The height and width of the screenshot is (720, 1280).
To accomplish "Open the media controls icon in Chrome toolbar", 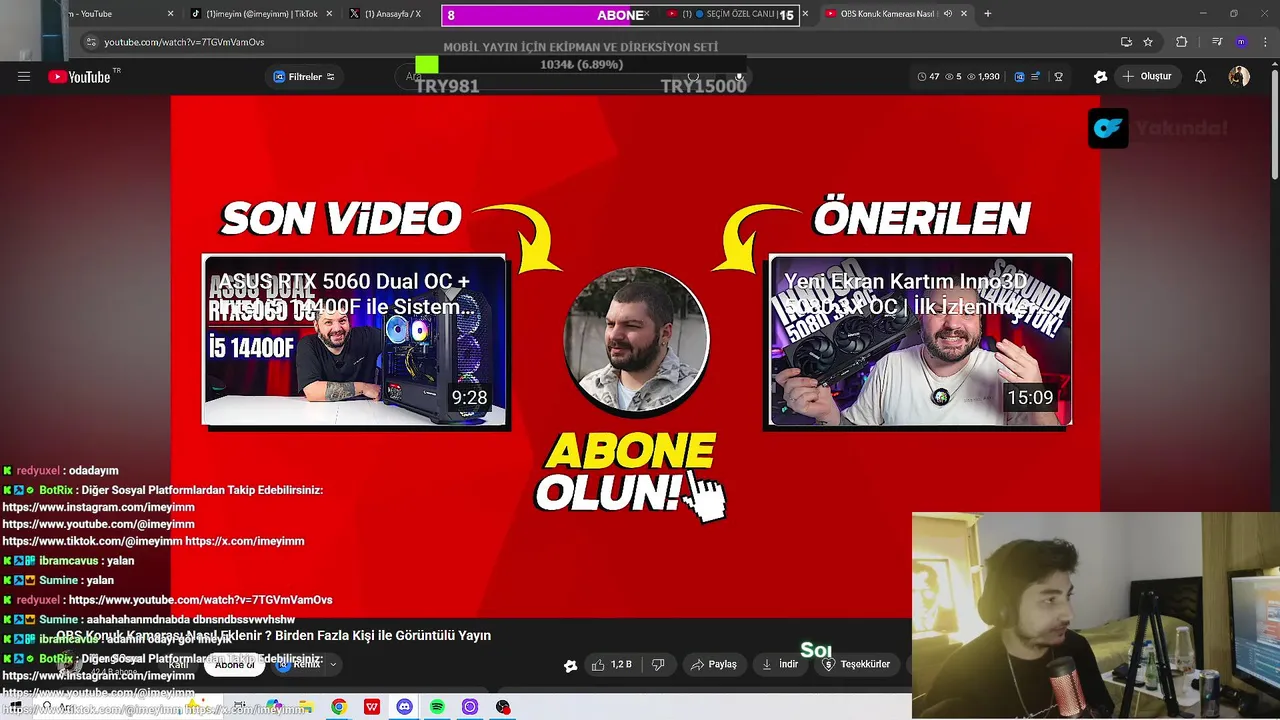I will coord(1217,42).
